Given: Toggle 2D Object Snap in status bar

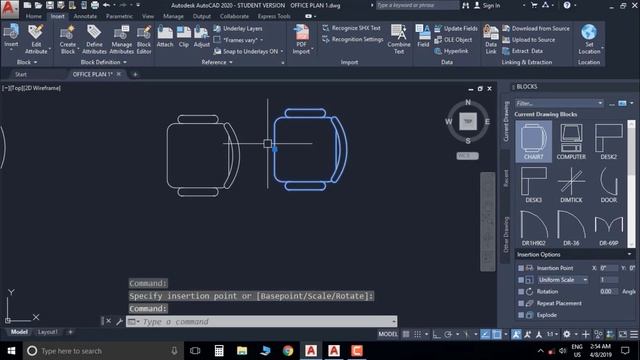Looking at the screenshot, I should (x=496, y=334).
